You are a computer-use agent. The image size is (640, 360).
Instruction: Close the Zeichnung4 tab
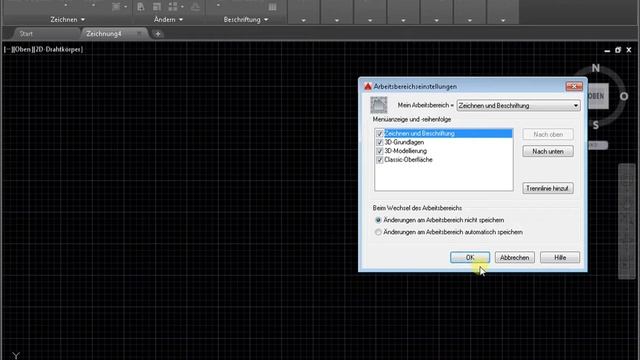[x=139, y=34]
